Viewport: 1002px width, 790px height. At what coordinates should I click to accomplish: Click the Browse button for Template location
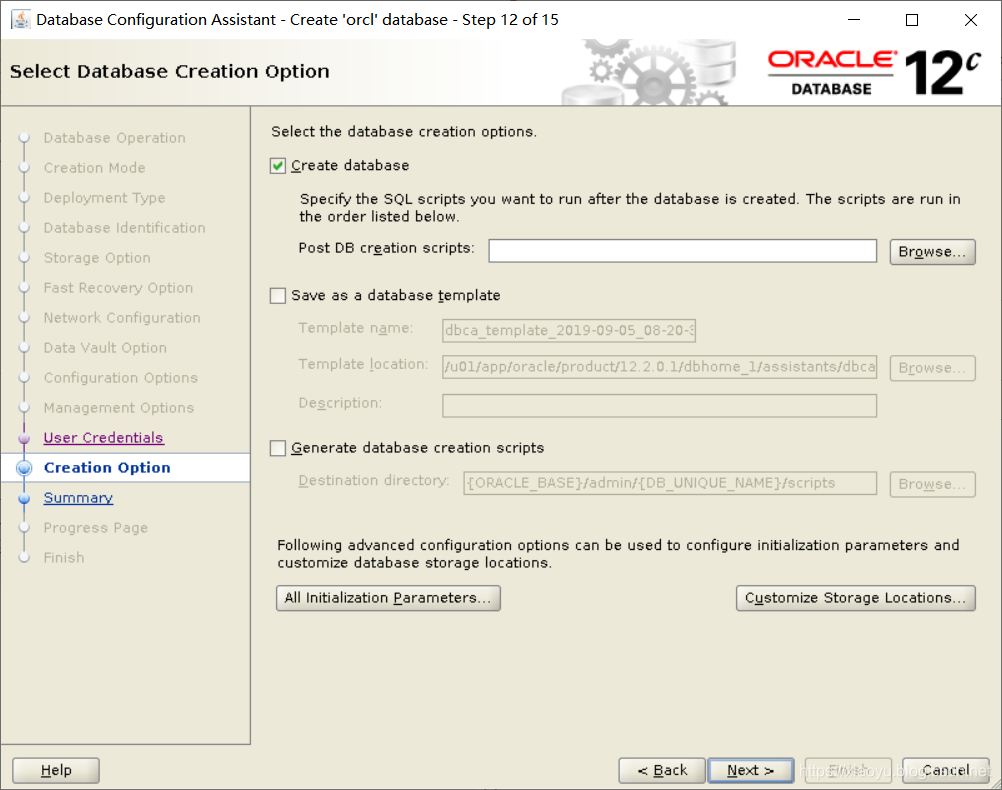click(932, 368)
